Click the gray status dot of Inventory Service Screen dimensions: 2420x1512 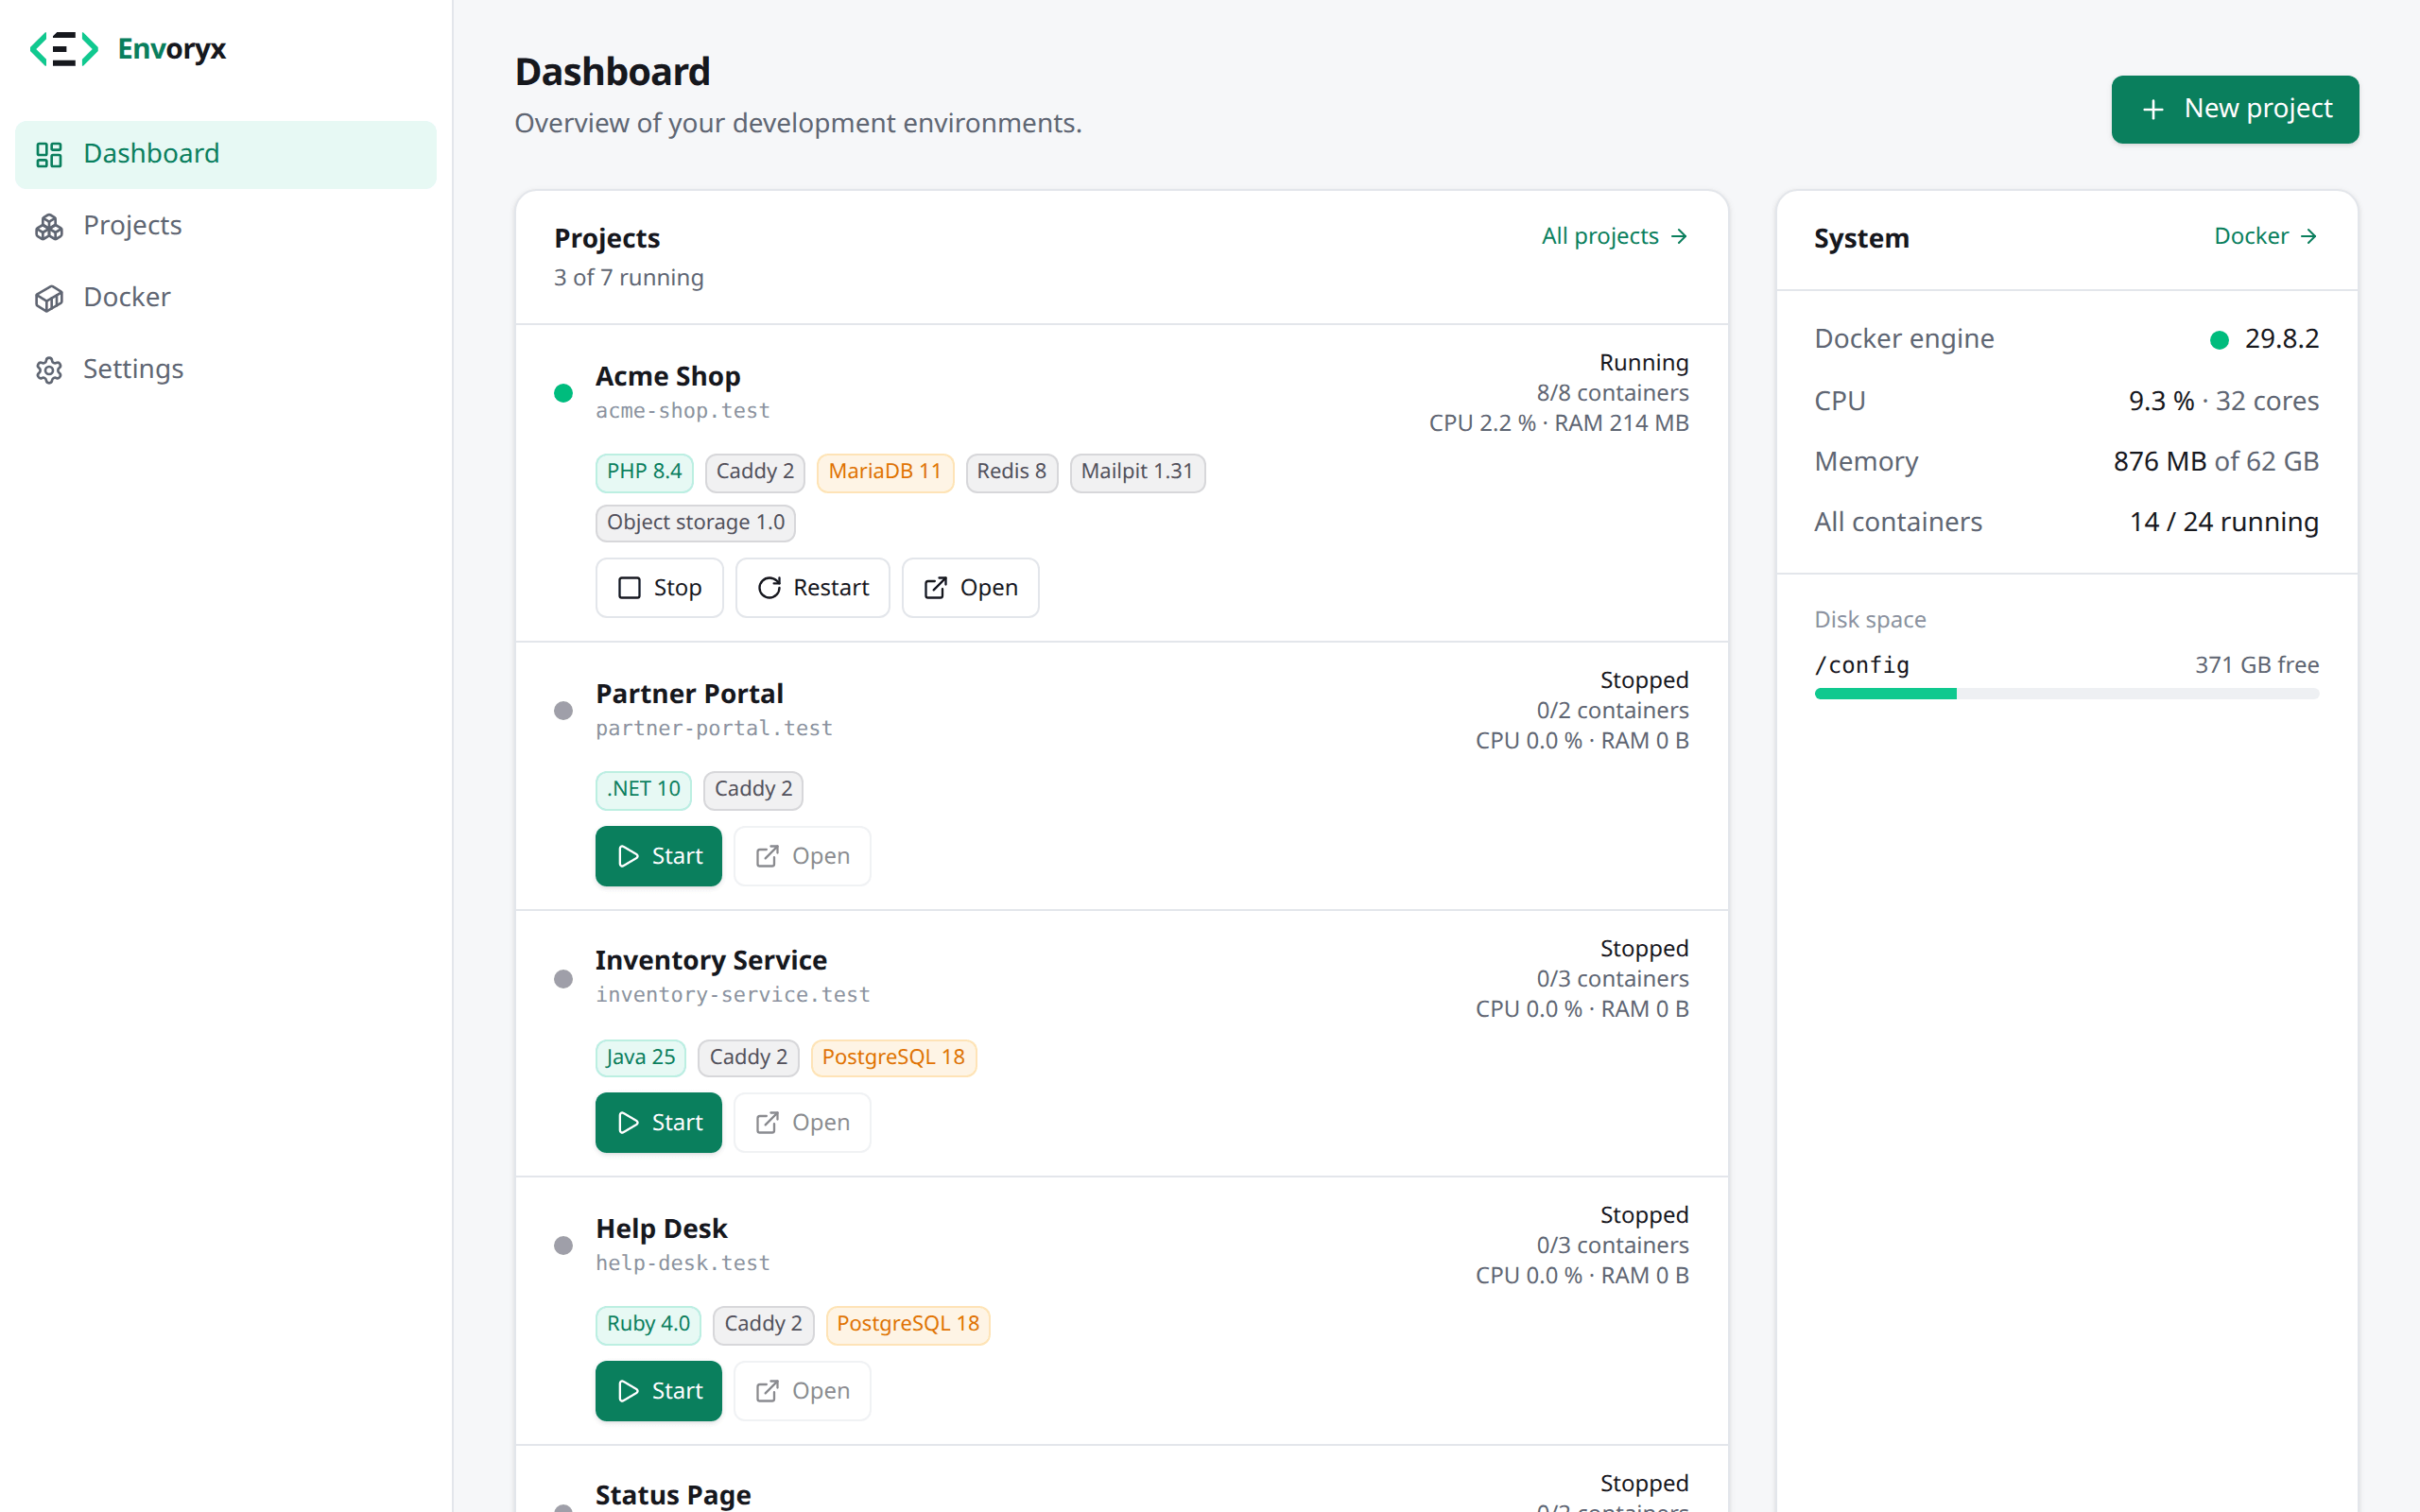point(564,979)
